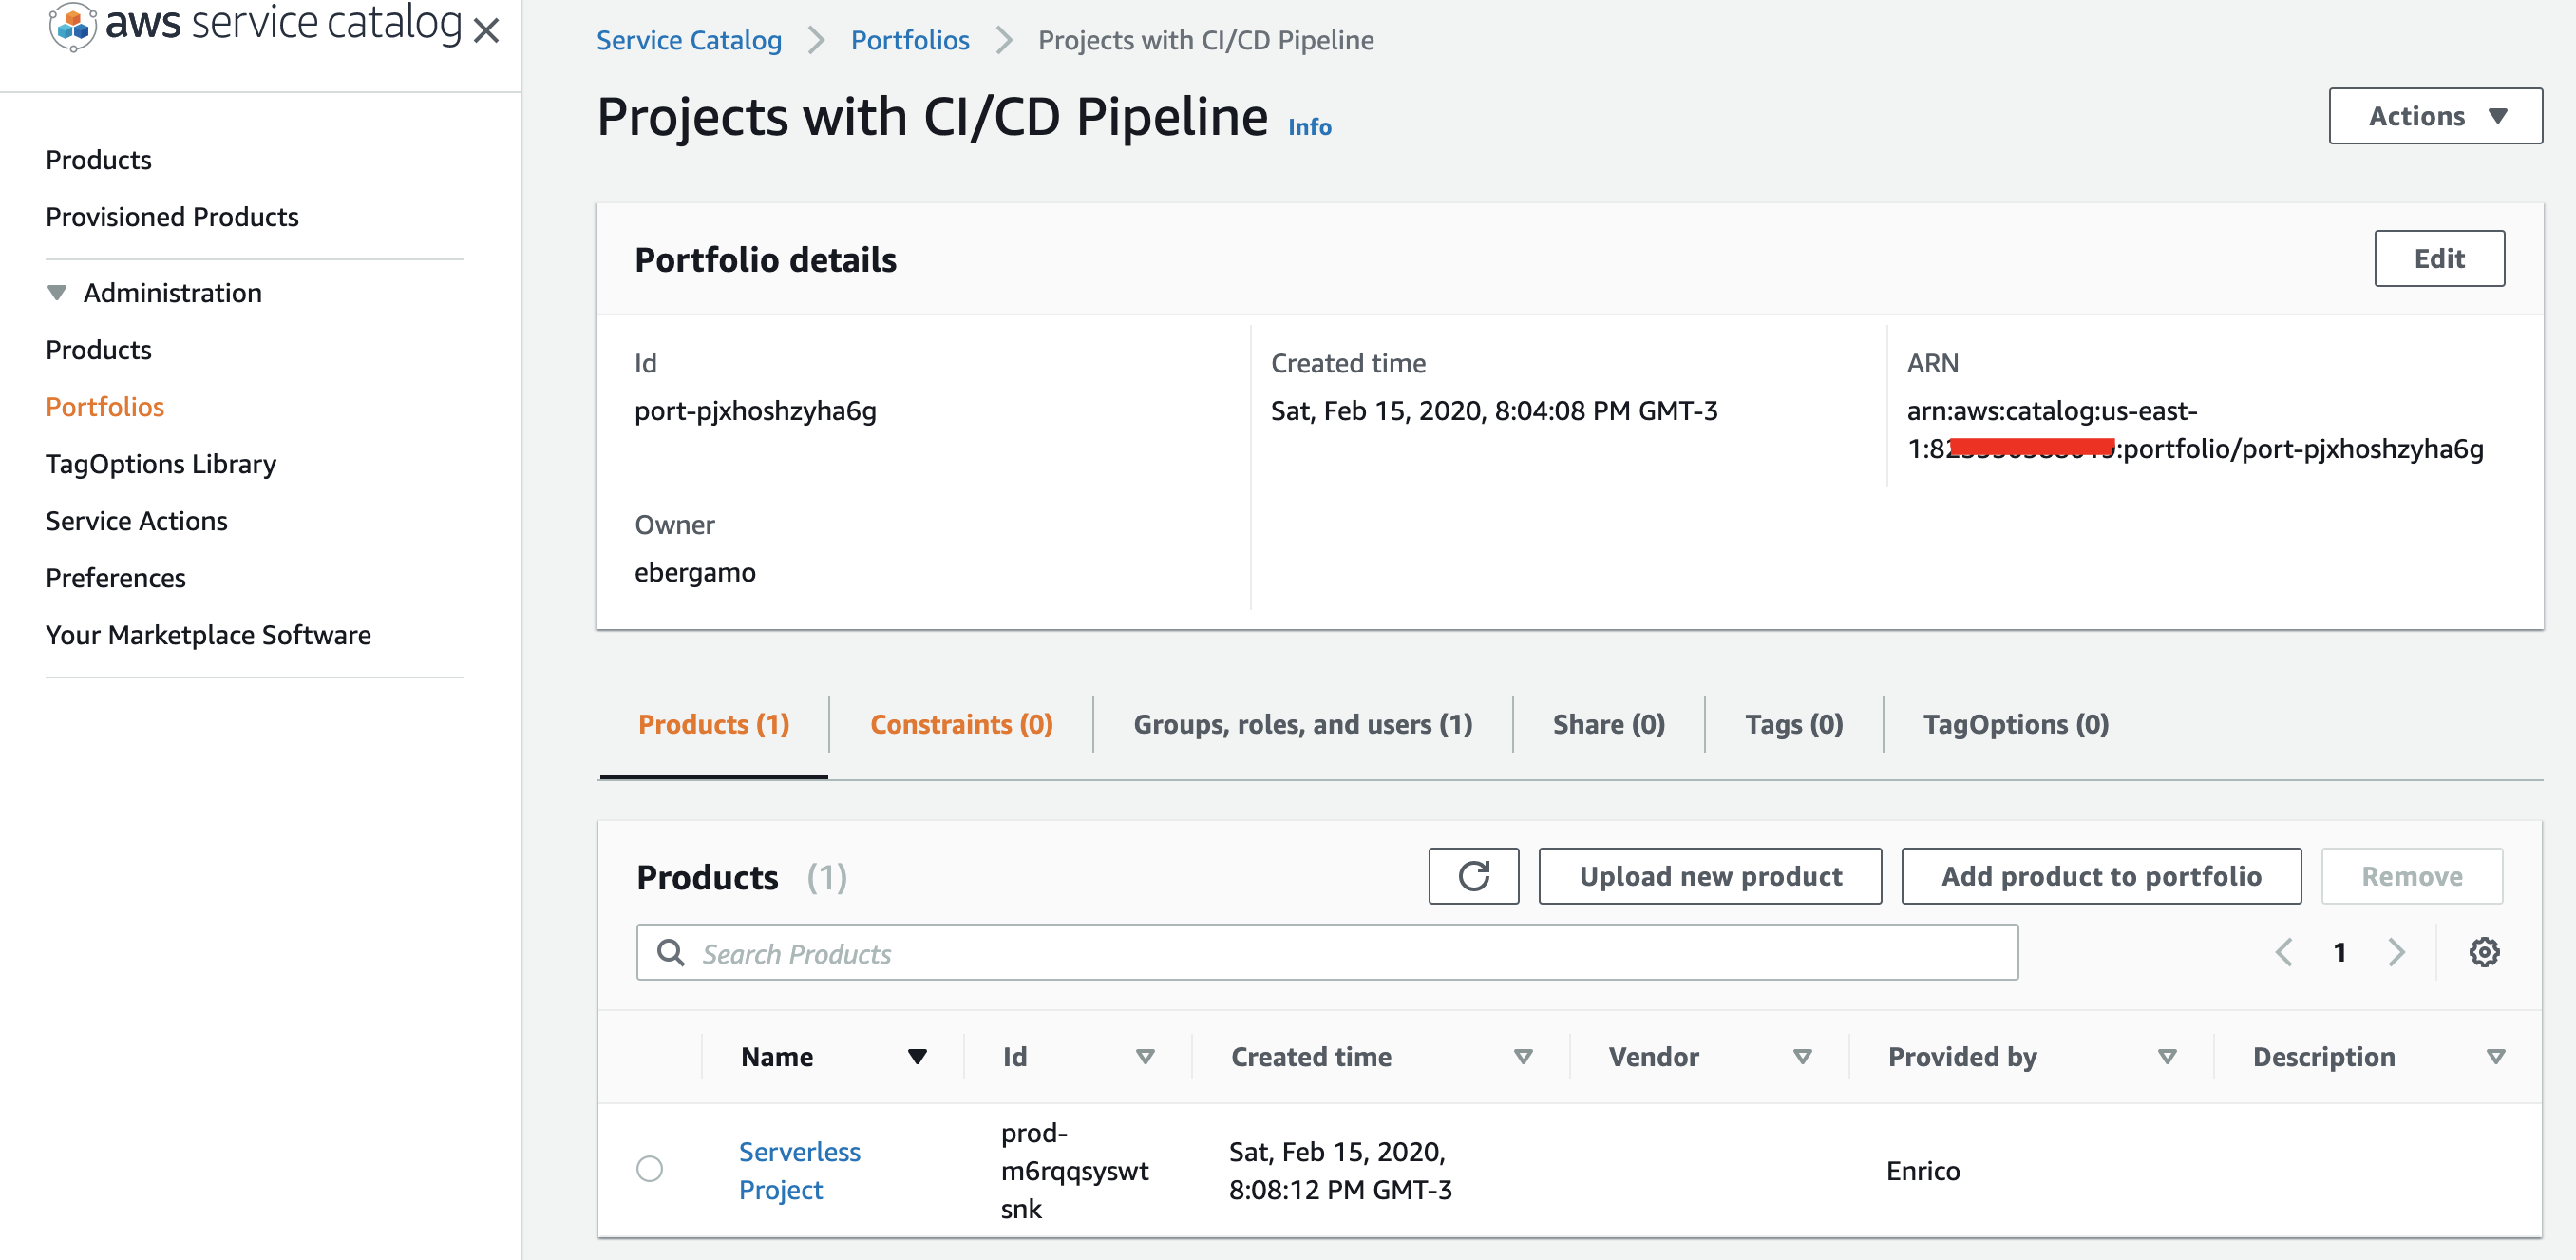This screenshot has height=1260, width=2576.
Task: Switch to Constraints (0) tab
Action: click(961, 723)
